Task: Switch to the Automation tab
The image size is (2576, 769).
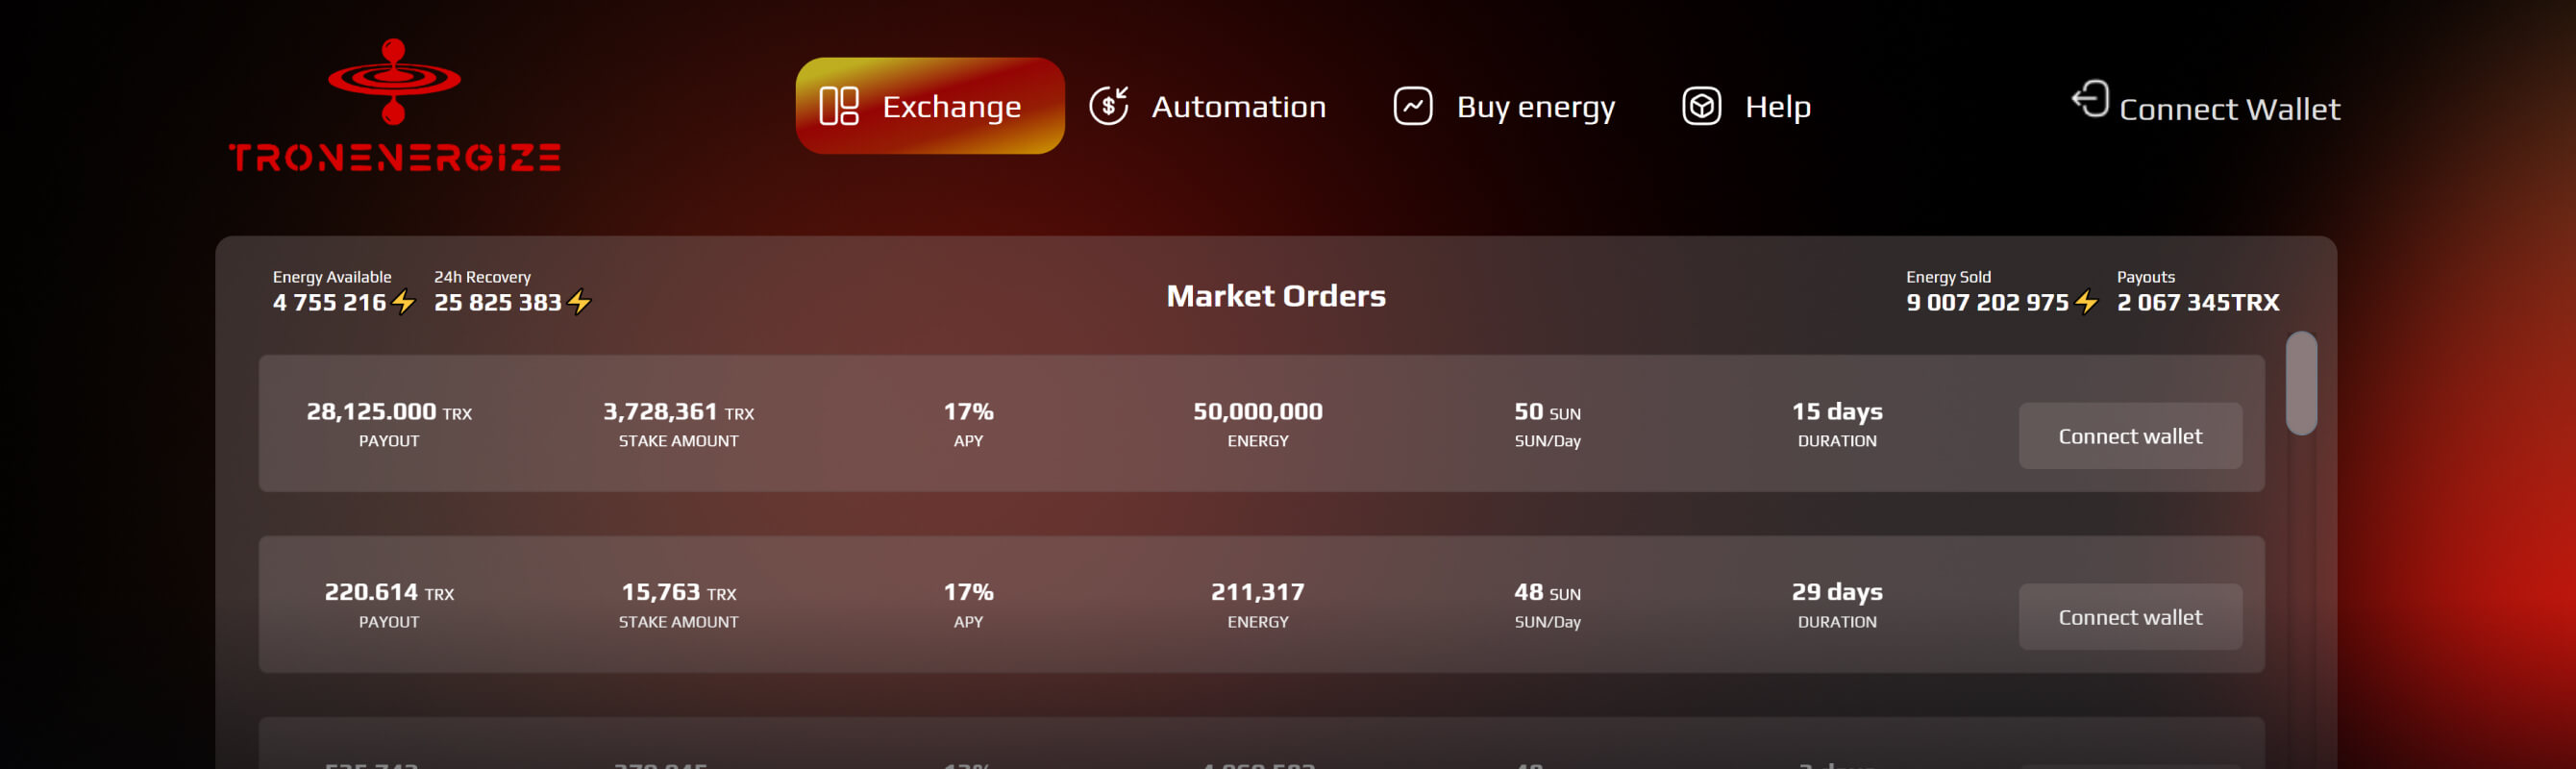Action: 1238,106
